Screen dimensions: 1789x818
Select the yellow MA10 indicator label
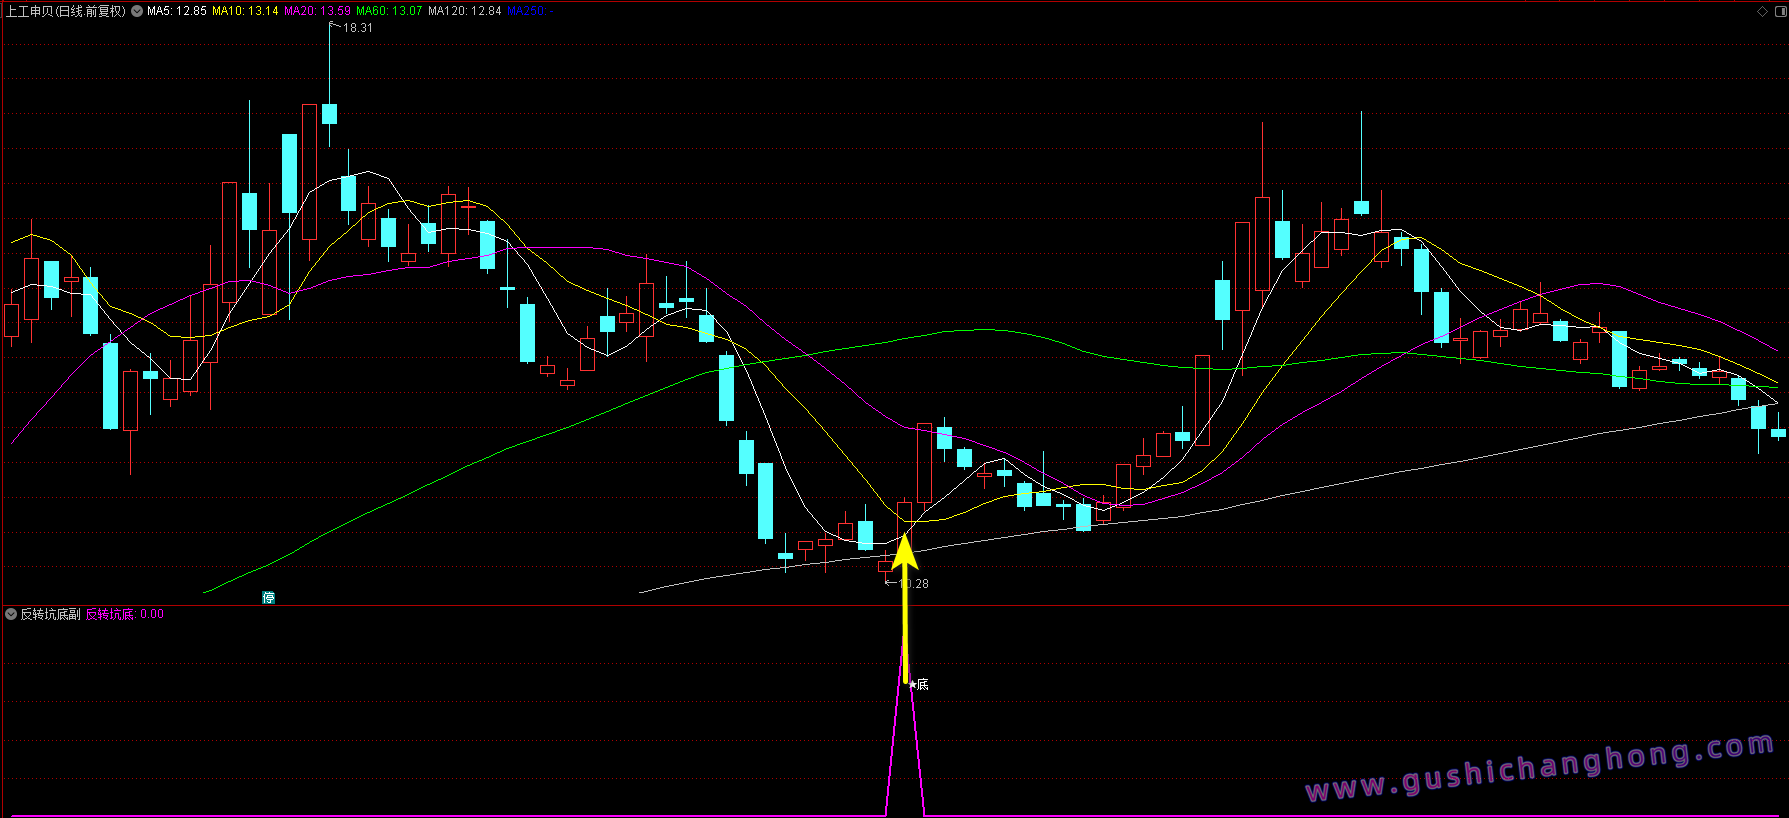coord(245,11)
